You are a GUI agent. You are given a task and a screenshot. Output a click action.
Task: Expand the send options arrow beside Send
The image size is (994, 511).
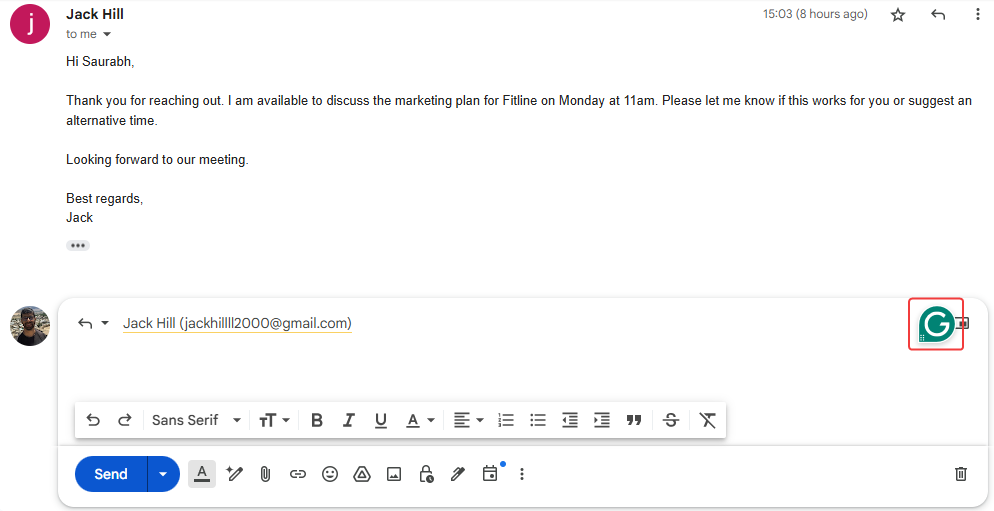click(x=164, y=474)
